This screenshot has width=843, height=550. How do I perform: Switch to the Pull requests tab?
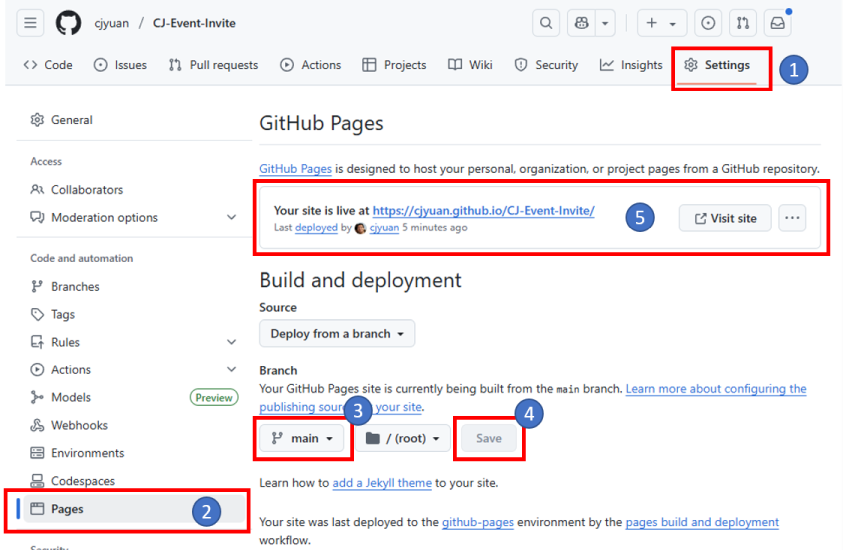tap(213, 65)
